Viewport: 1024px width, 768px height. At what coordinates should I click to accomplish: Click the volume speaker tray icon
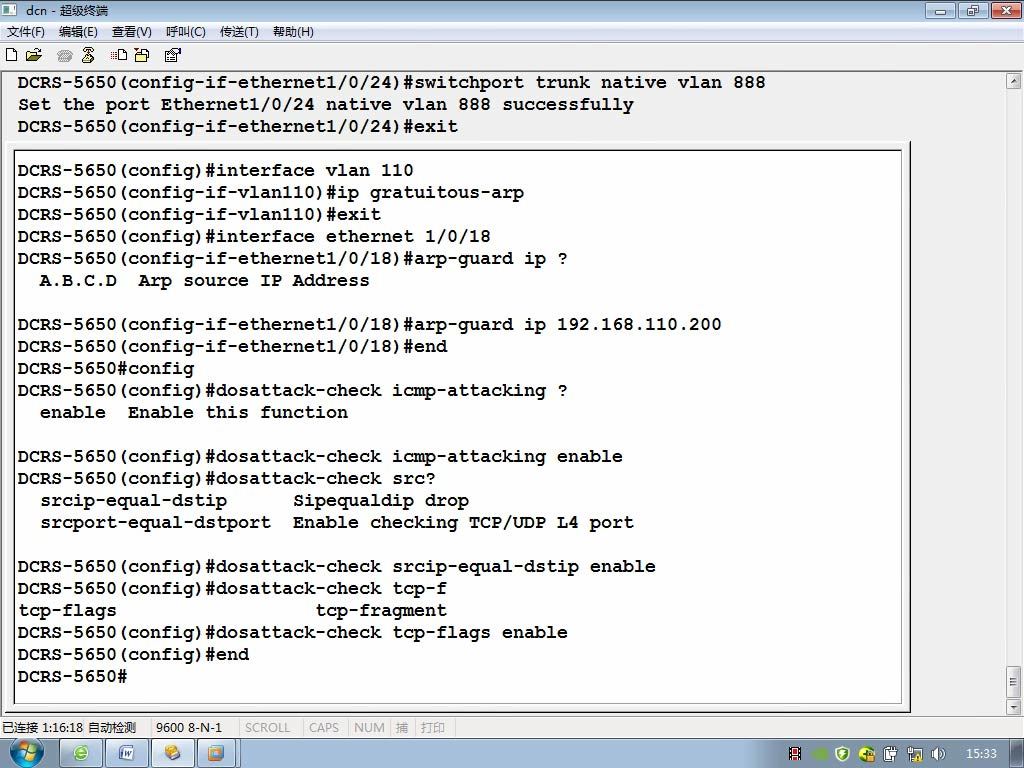coord(938,754)
